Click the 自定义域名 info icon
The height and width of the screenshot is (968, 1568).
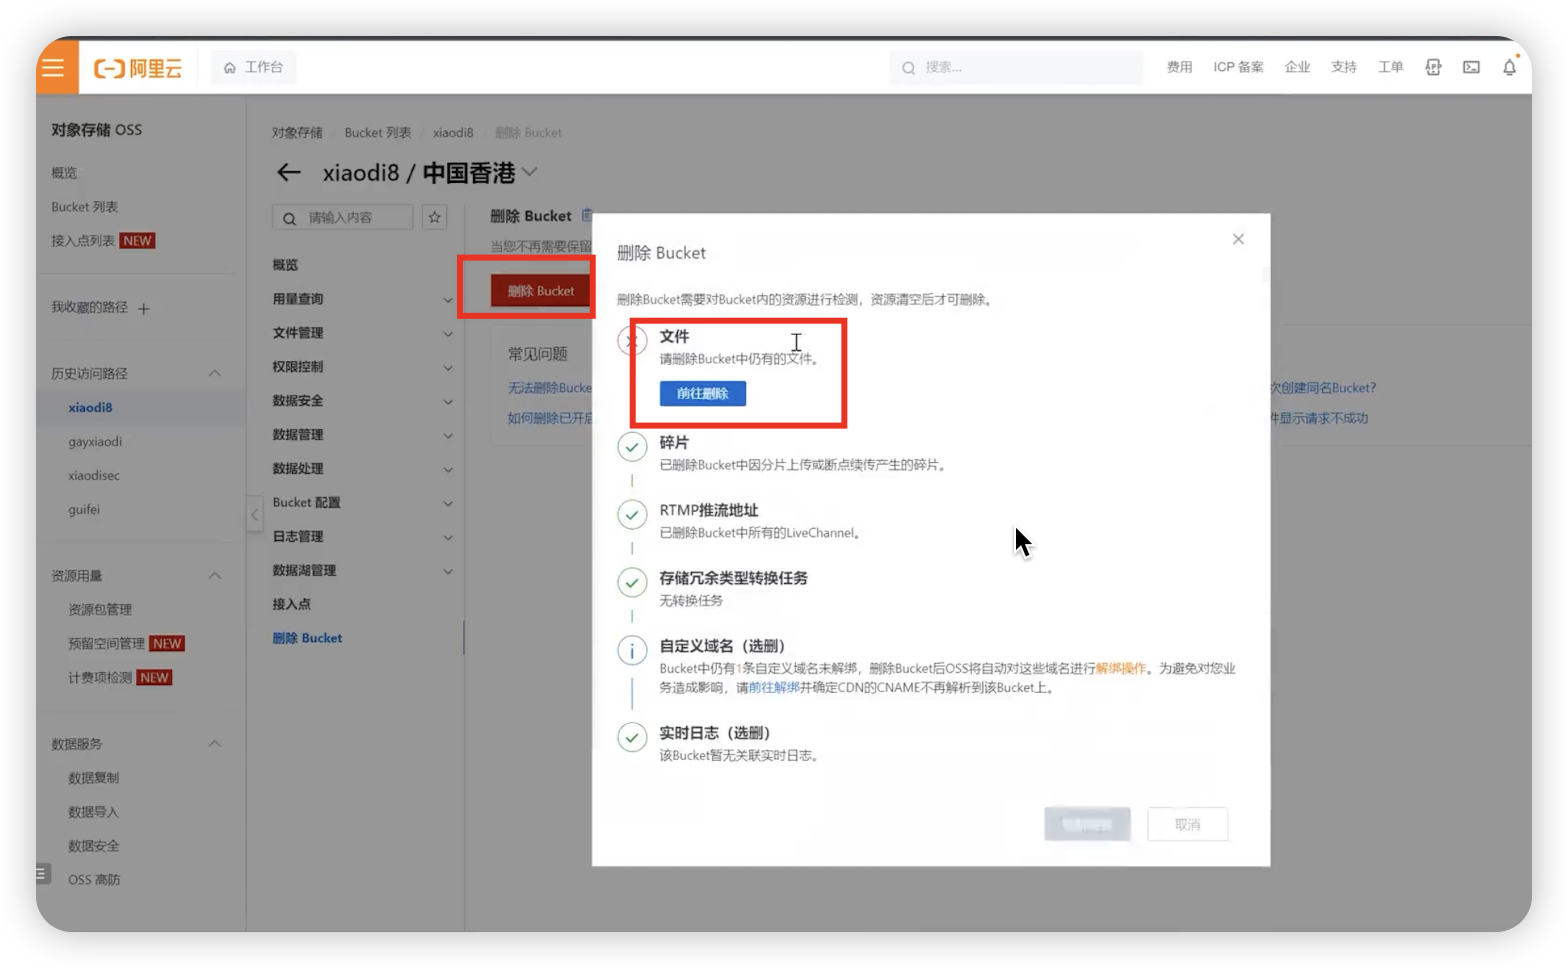(x=632, y=651)
